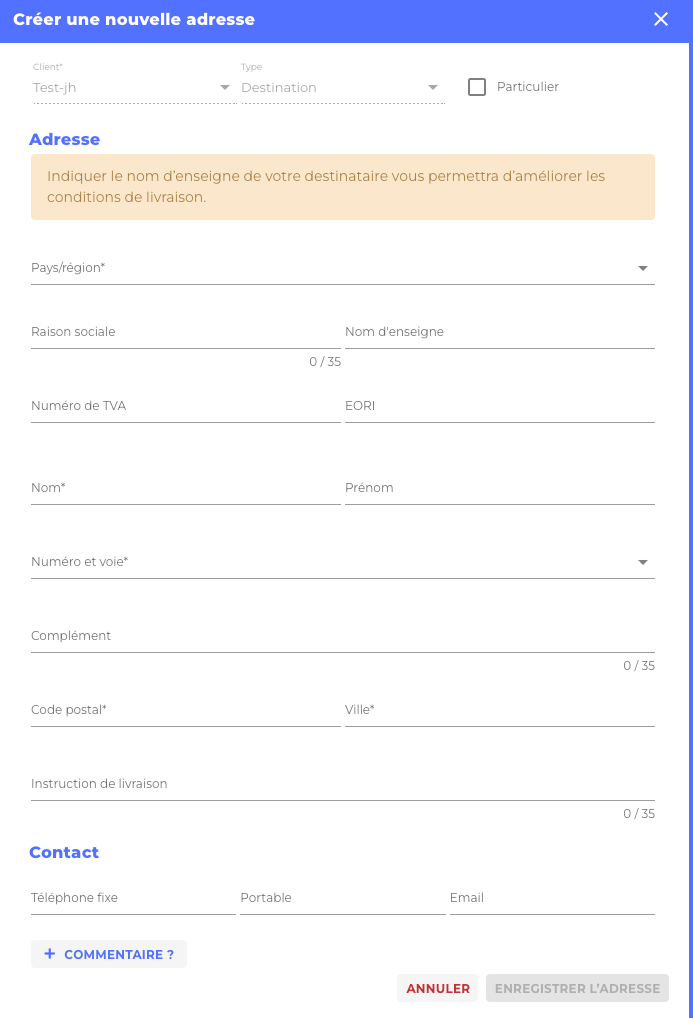Click the Email input field

click(x=552, y=899)
